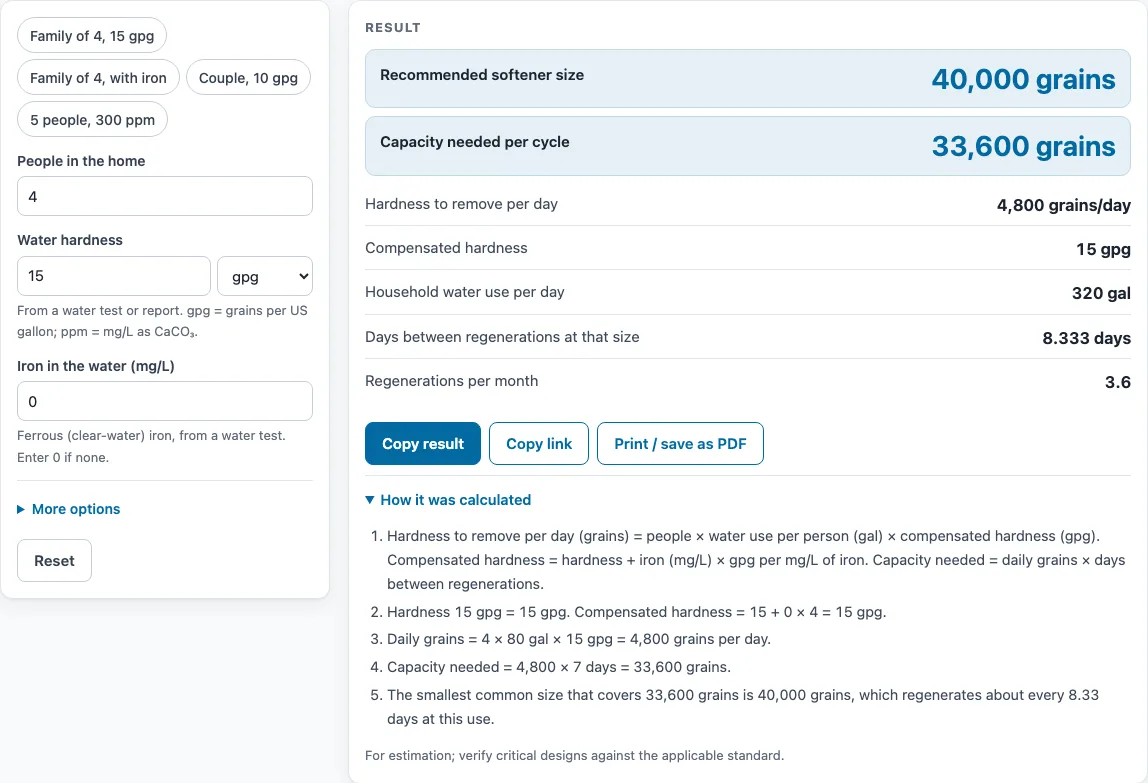Pick the '5 people, 300 ppm' preset
This screenshot has height=783, width=1148.
(92, 119)
